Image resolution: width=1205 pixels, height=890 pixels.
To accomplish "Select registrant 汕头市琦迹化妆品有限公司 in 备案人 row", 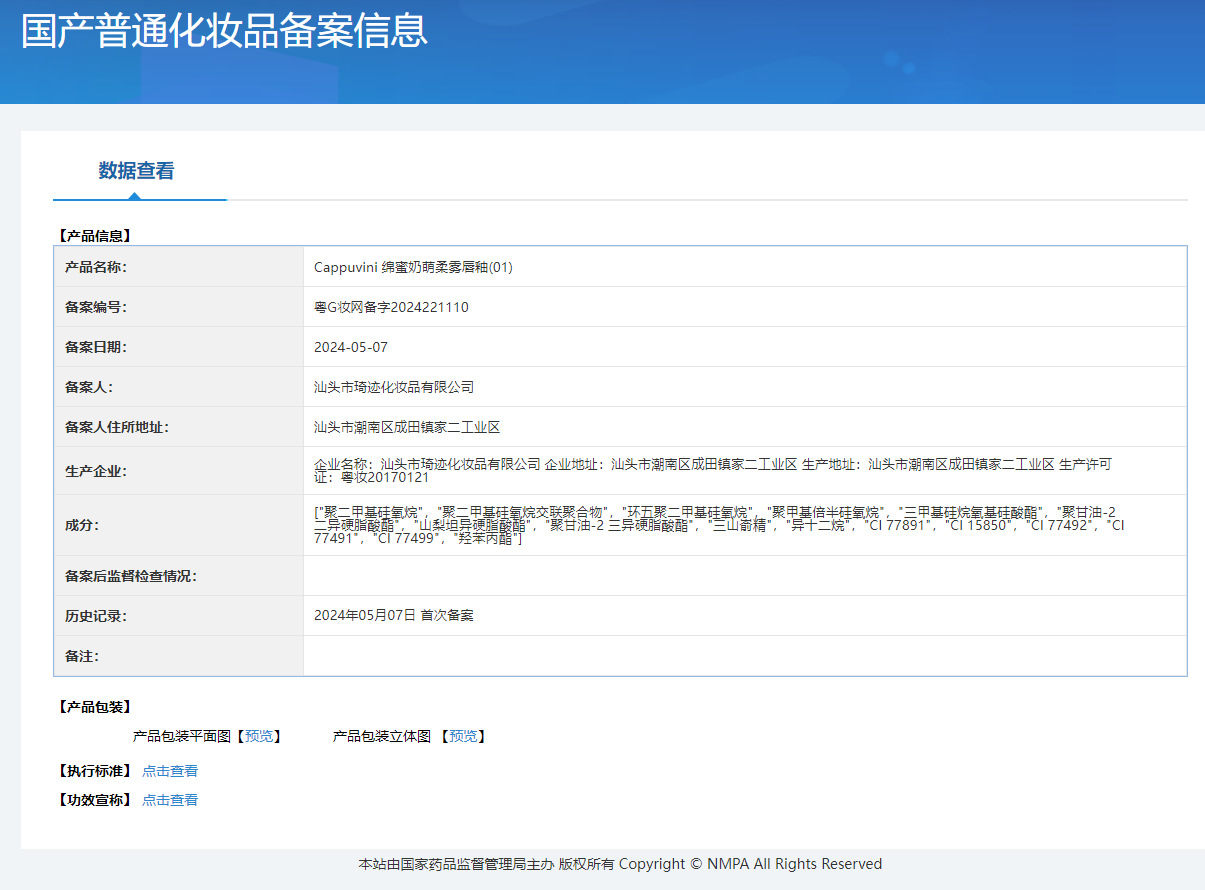I will tap(394, 387).
